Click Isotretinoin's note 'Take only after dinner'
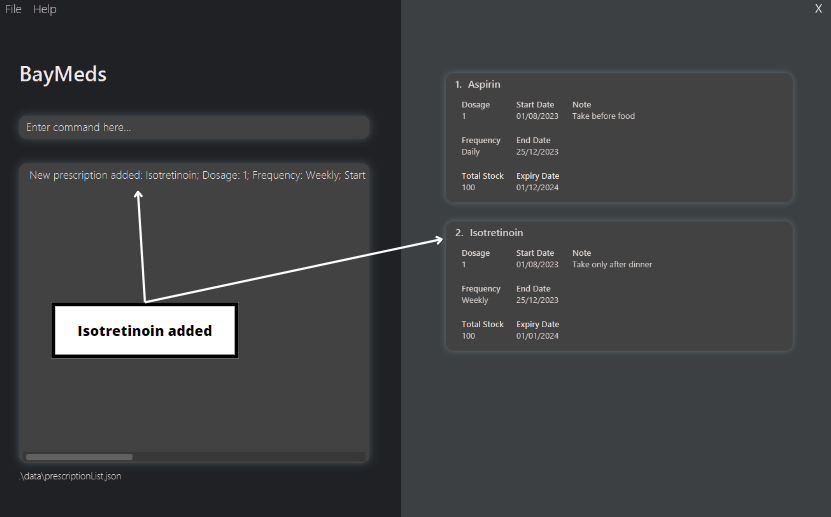Image resolution: width=831 pixels, height=517 pixels. [x=612, y=264]
